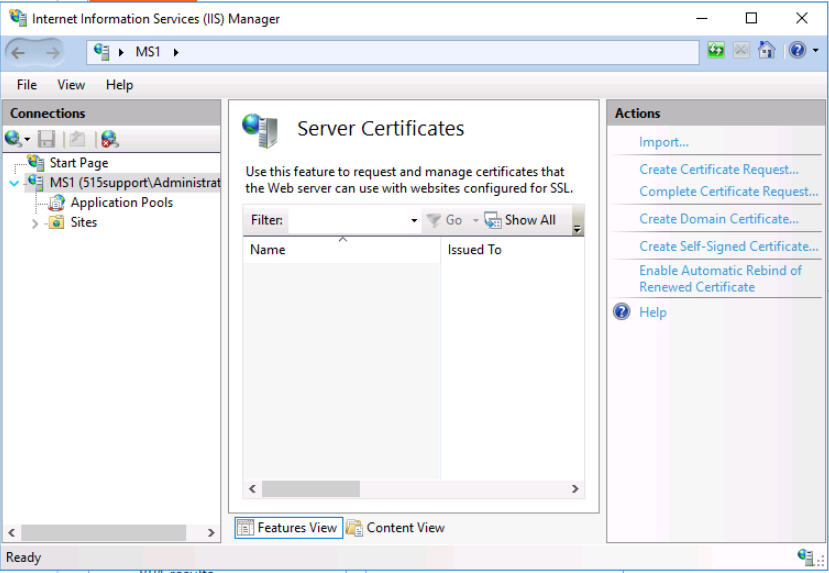The height and width of the screenshot is (573, 829).
Task: Enable Automatic Rebind of Renewed Certificate
Action: coord(720,279)
